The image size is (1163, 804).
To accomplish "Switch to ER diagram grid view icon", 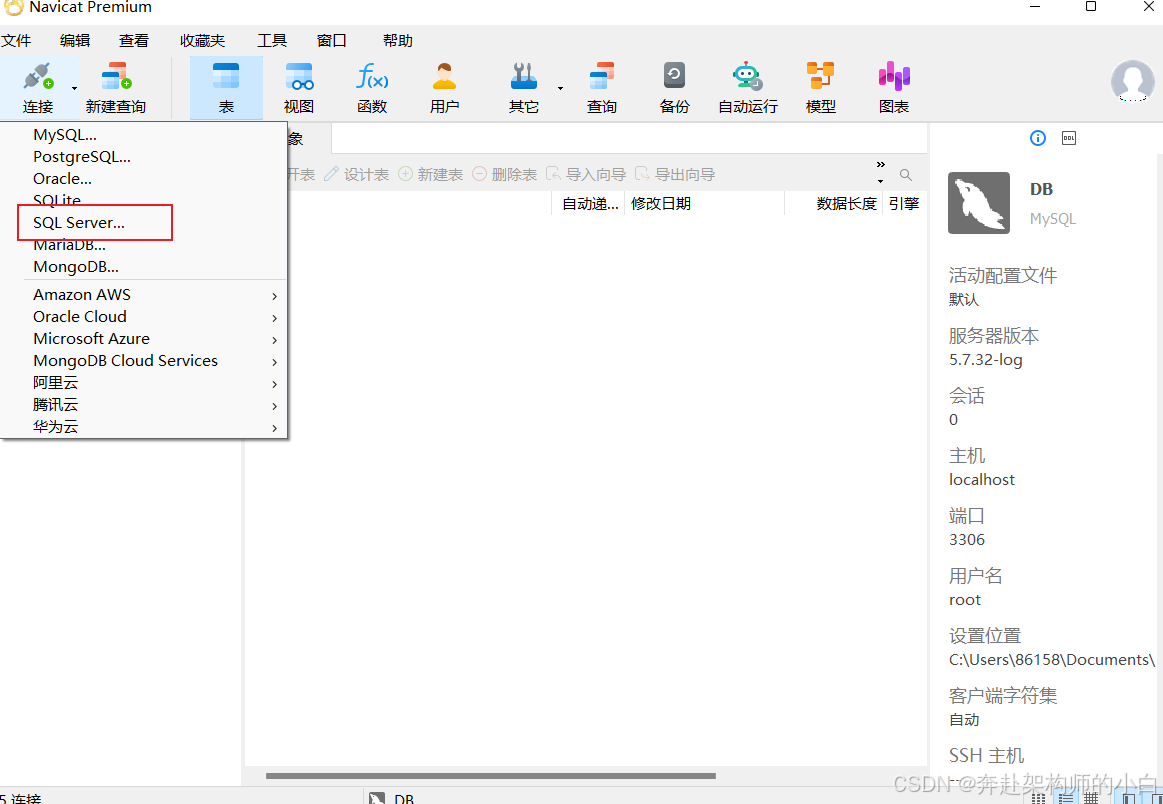I will (x=1091, y=799).
